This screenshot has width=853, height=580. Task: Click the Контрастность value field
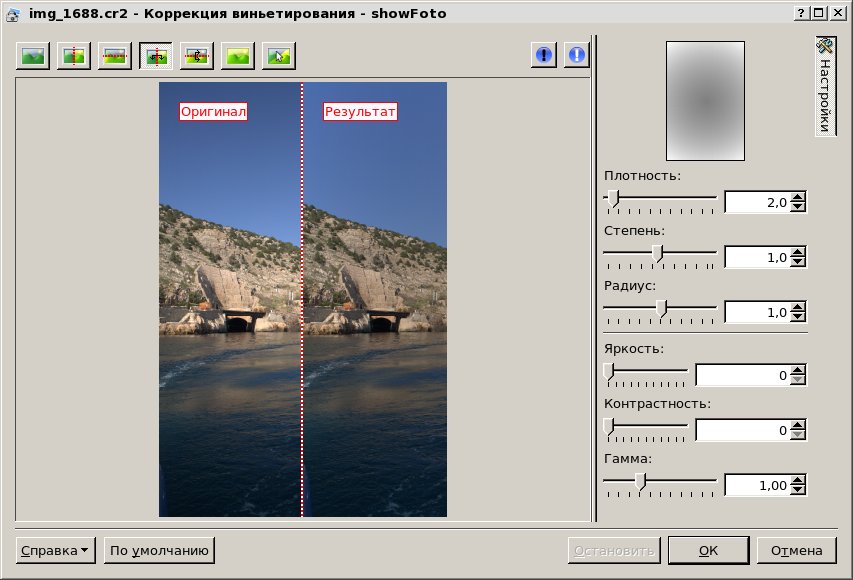coord(743,430)
